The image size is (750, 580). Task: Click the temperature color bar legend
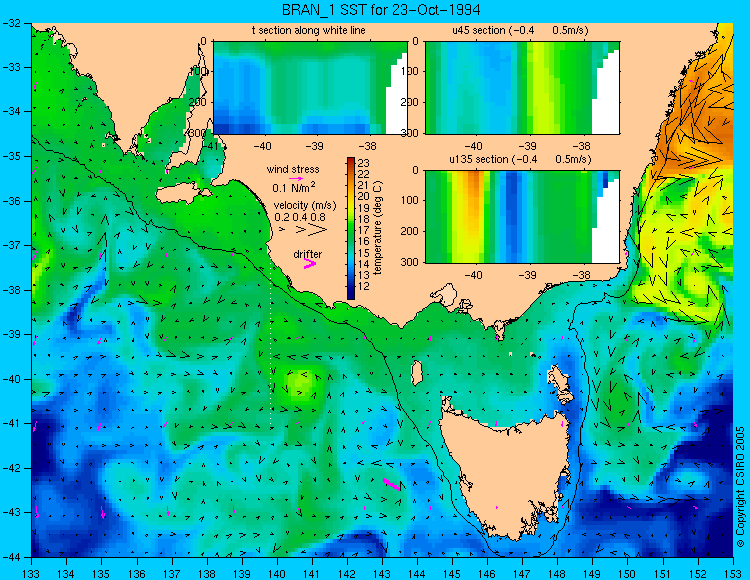pyautogui.click(x=351, y=228)
